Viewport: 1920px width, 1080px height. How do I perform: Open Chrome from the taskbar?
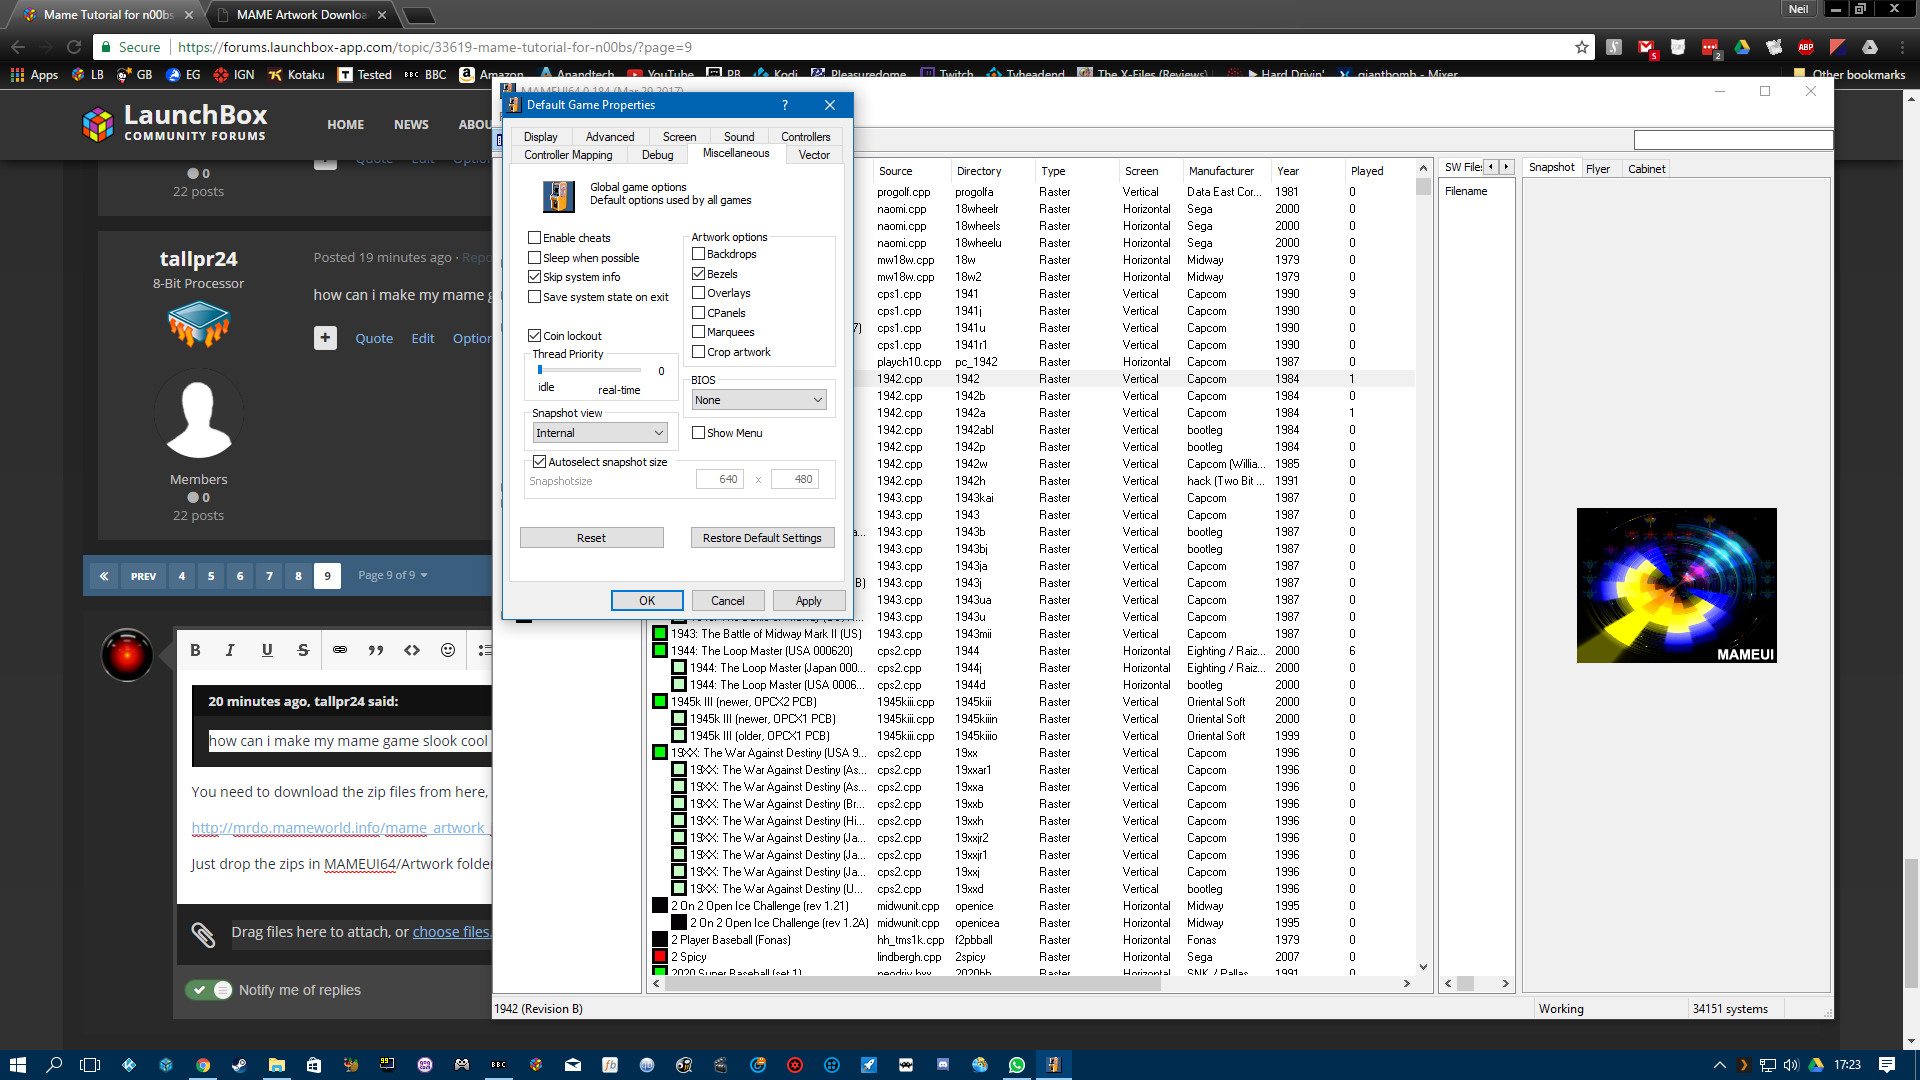point(203,1065)
